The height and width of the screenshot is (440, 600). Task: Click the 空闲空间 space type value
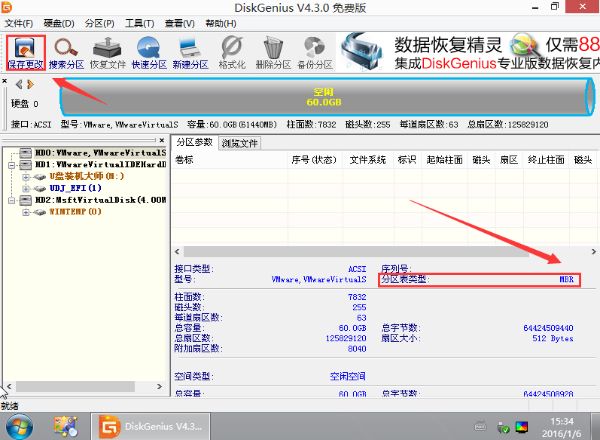pyautogui.click(x=348, y=376)
